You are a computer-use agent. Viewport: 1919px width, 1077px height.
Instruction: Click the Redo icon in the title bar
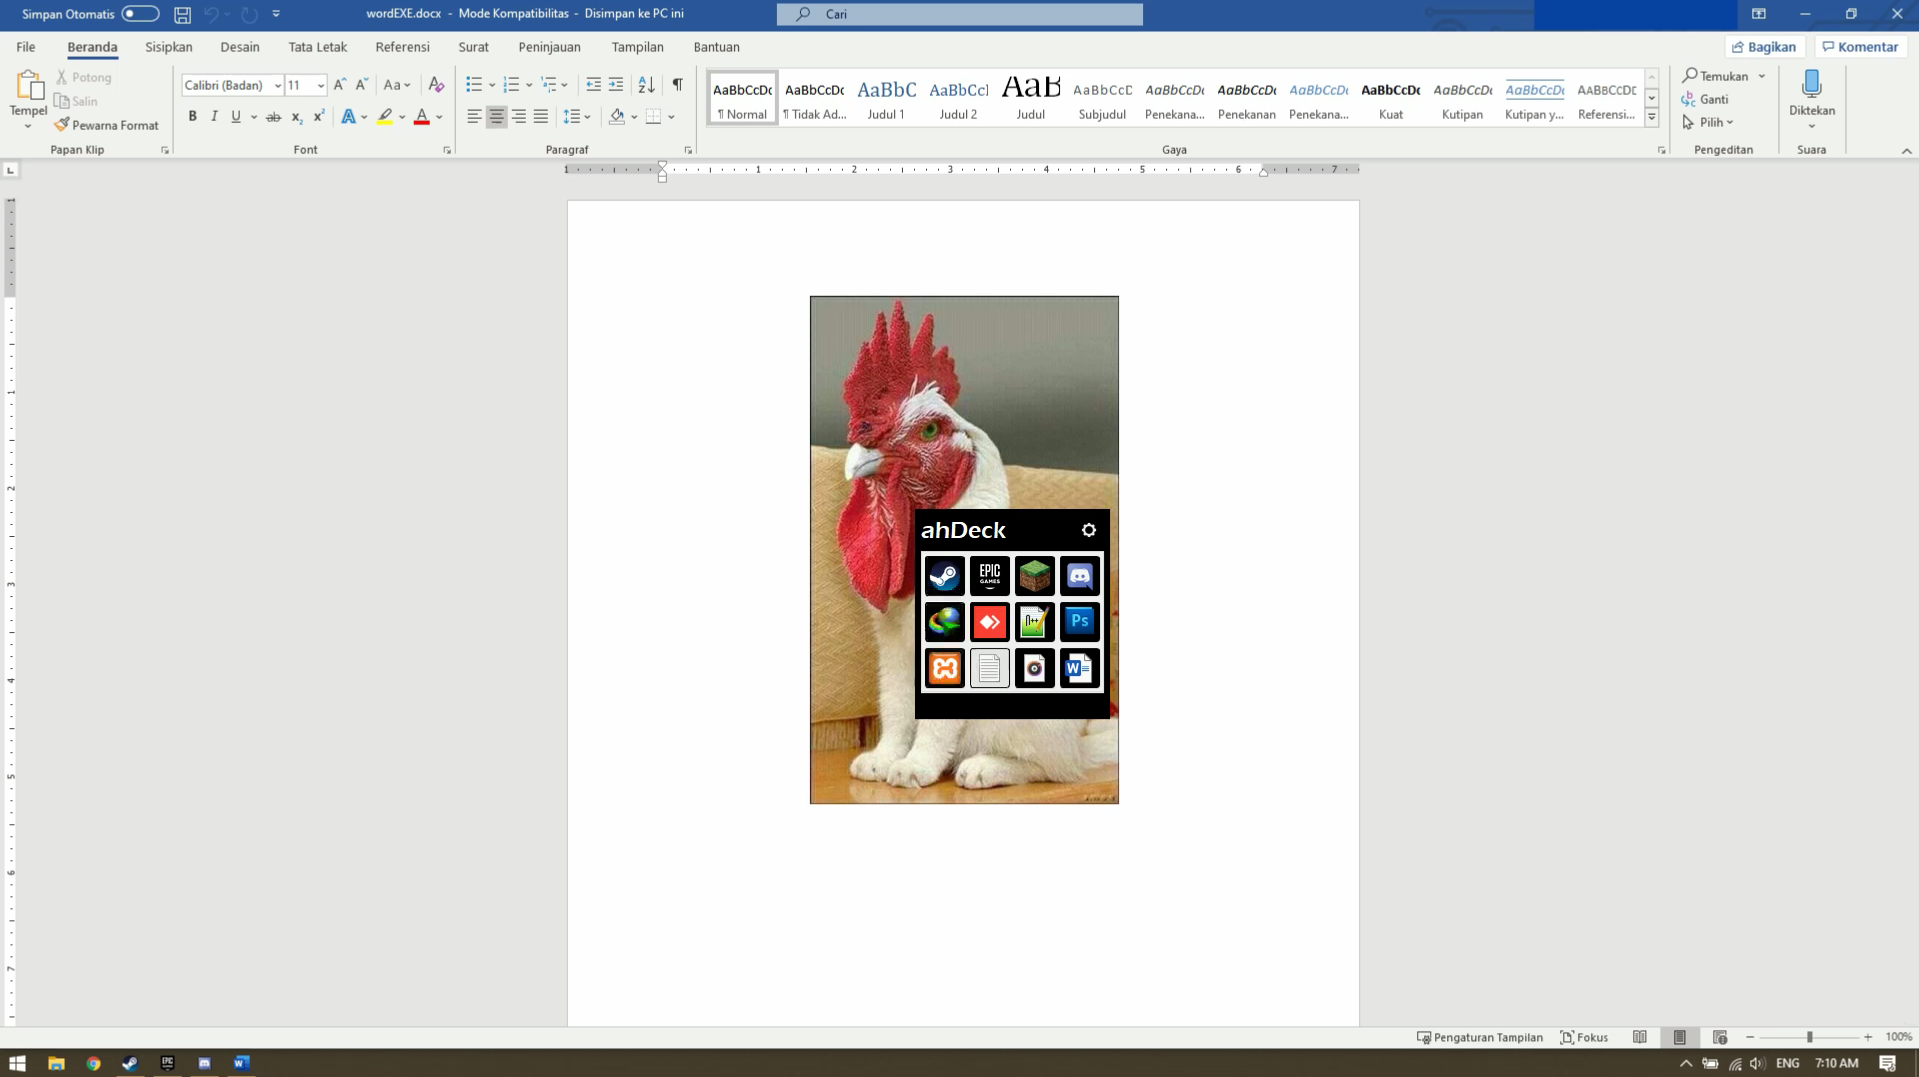coord(249,14)
